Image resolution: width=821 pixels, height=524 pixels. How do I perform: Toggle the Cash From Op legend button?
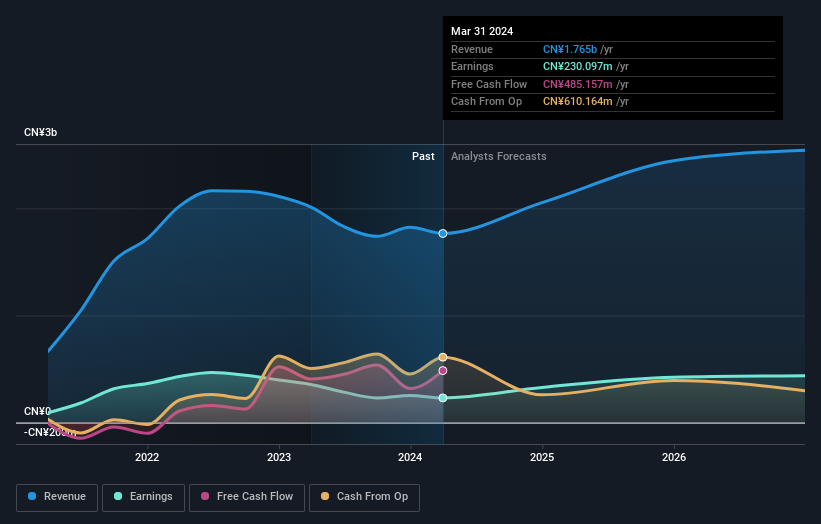coord(364,497)
